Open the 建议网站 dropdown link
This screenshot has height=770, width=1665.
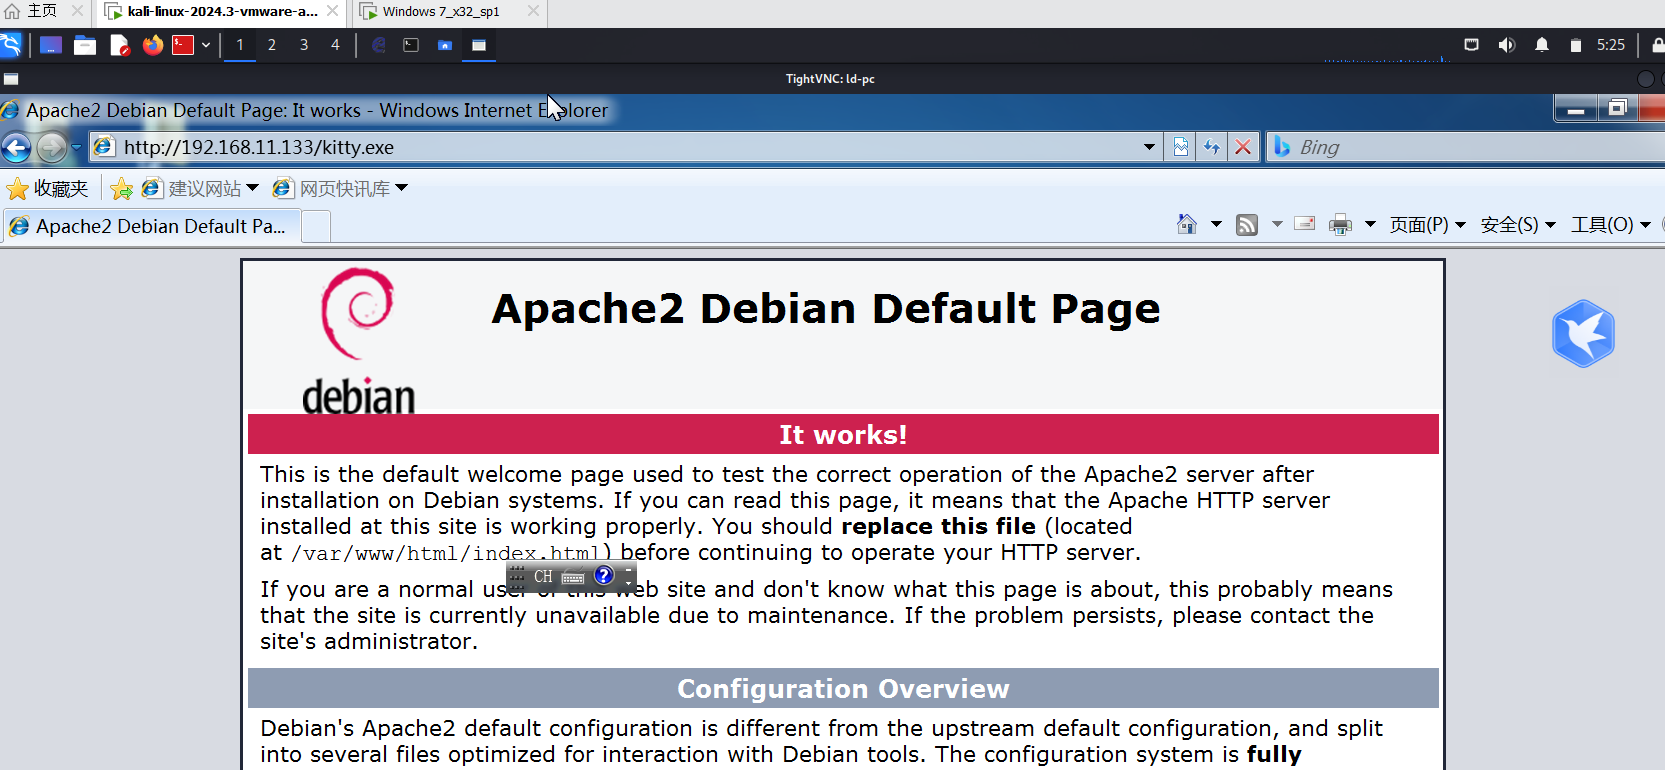point(200,188)
